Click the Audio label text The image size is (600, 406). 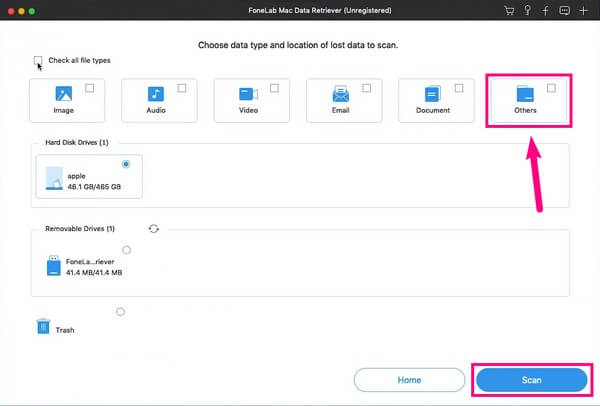click(156, 110)
